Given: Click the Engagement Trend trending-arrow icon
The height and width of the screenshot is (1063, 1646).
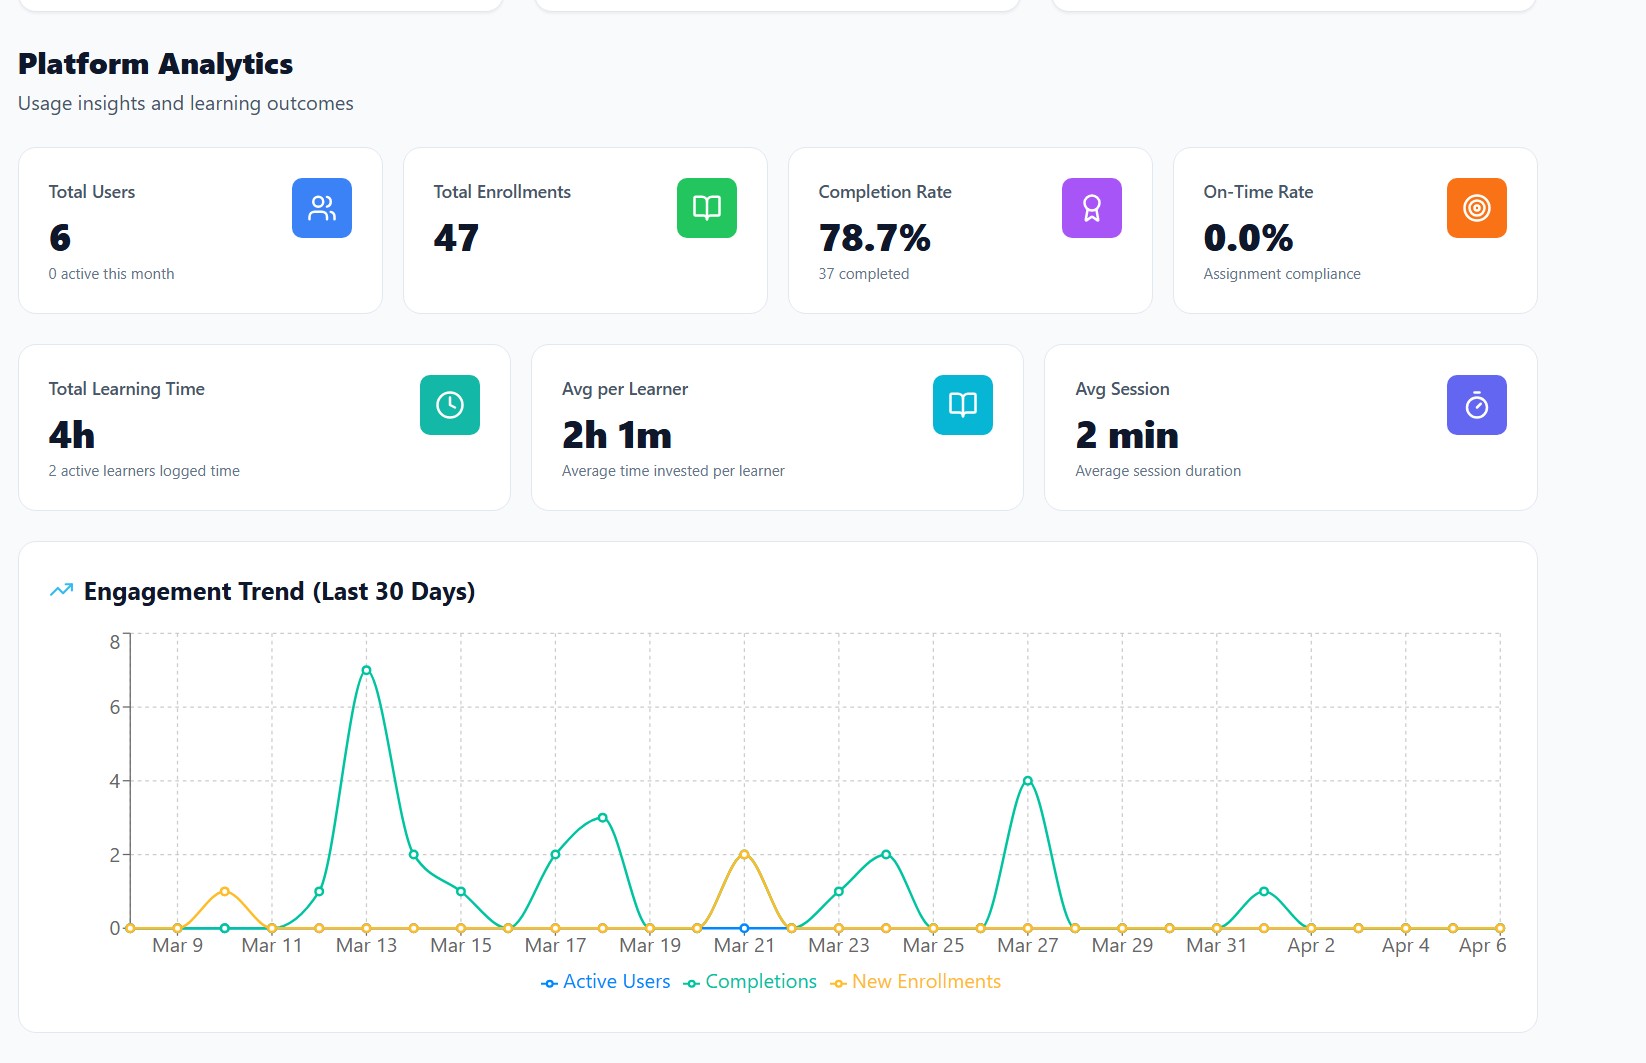Looking at the screenshot, I should [60, 590].
